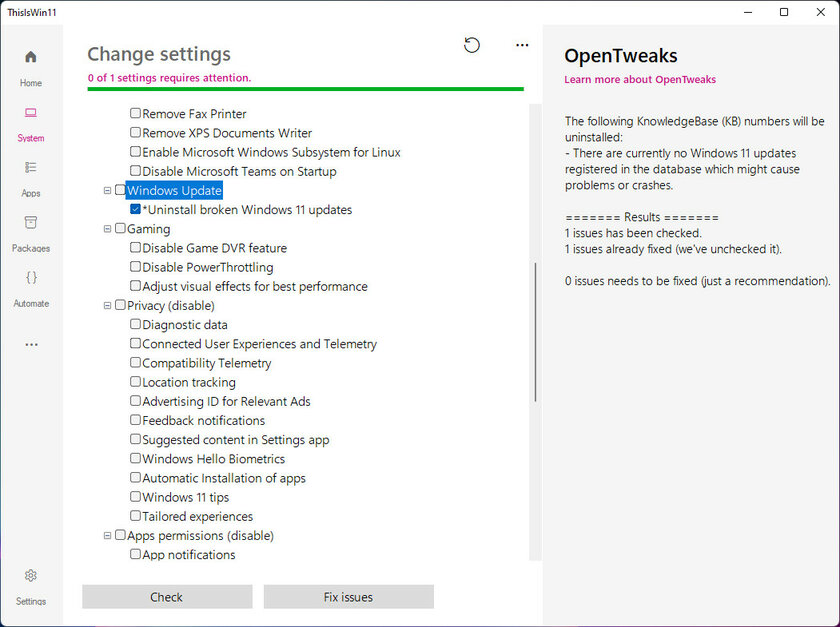Viewport: 840px width, 627px height.
Task: Open the Automate curly-braces icon
Action: pos(31,289)
